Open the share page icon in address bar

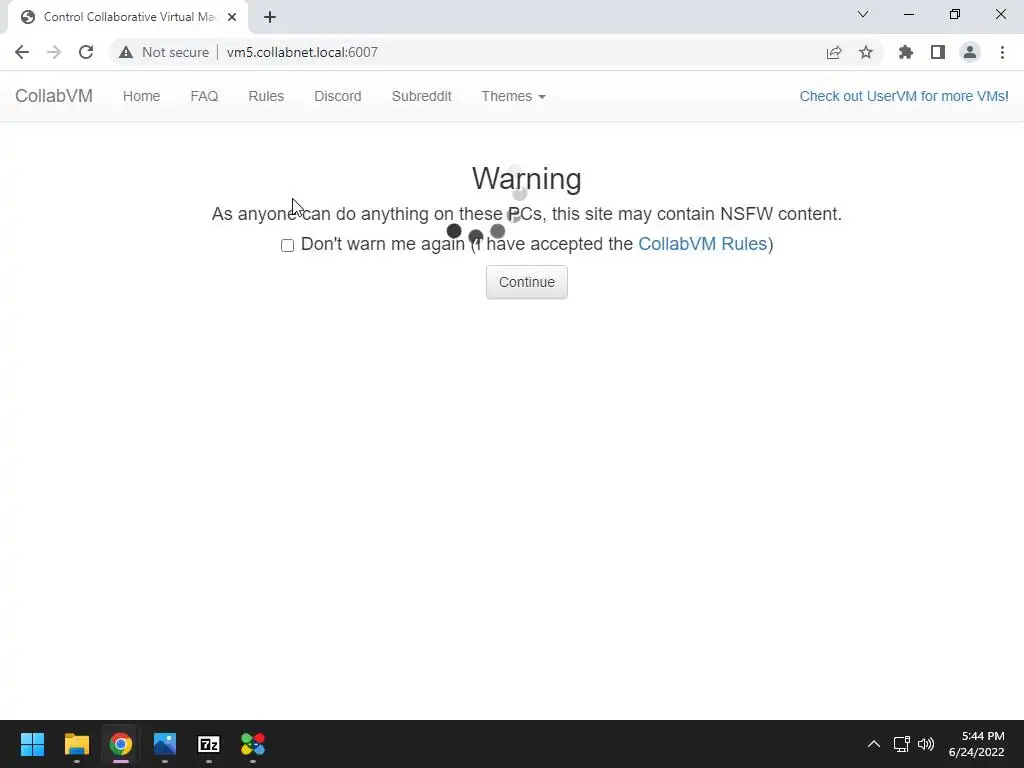pos(834,52)
